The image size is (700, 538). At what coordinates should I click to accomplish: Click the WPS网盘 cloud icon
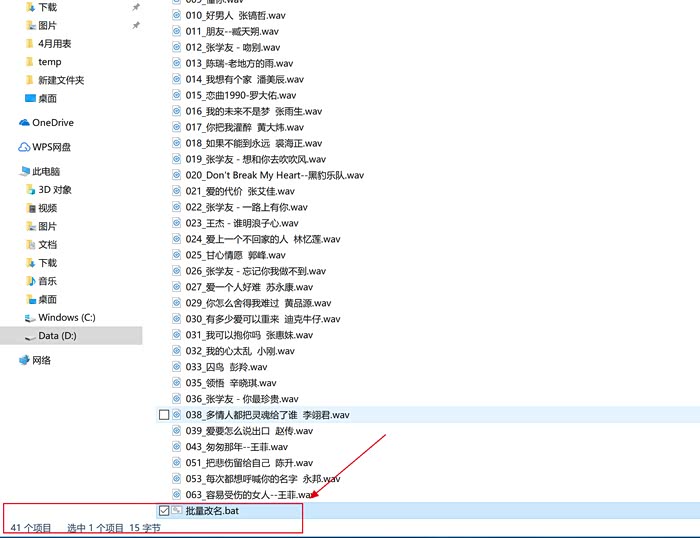pyautogui.click(x=24, y=147)
